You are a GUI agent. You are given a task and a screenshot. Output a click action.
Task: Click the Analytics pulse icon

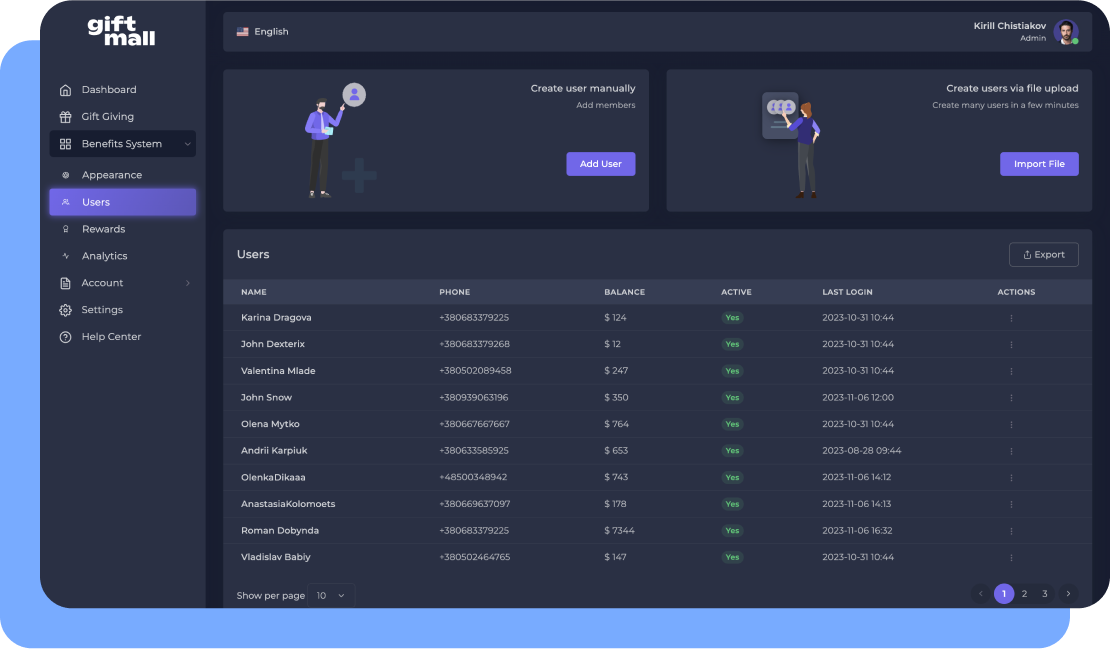click(x=66, y=256)
